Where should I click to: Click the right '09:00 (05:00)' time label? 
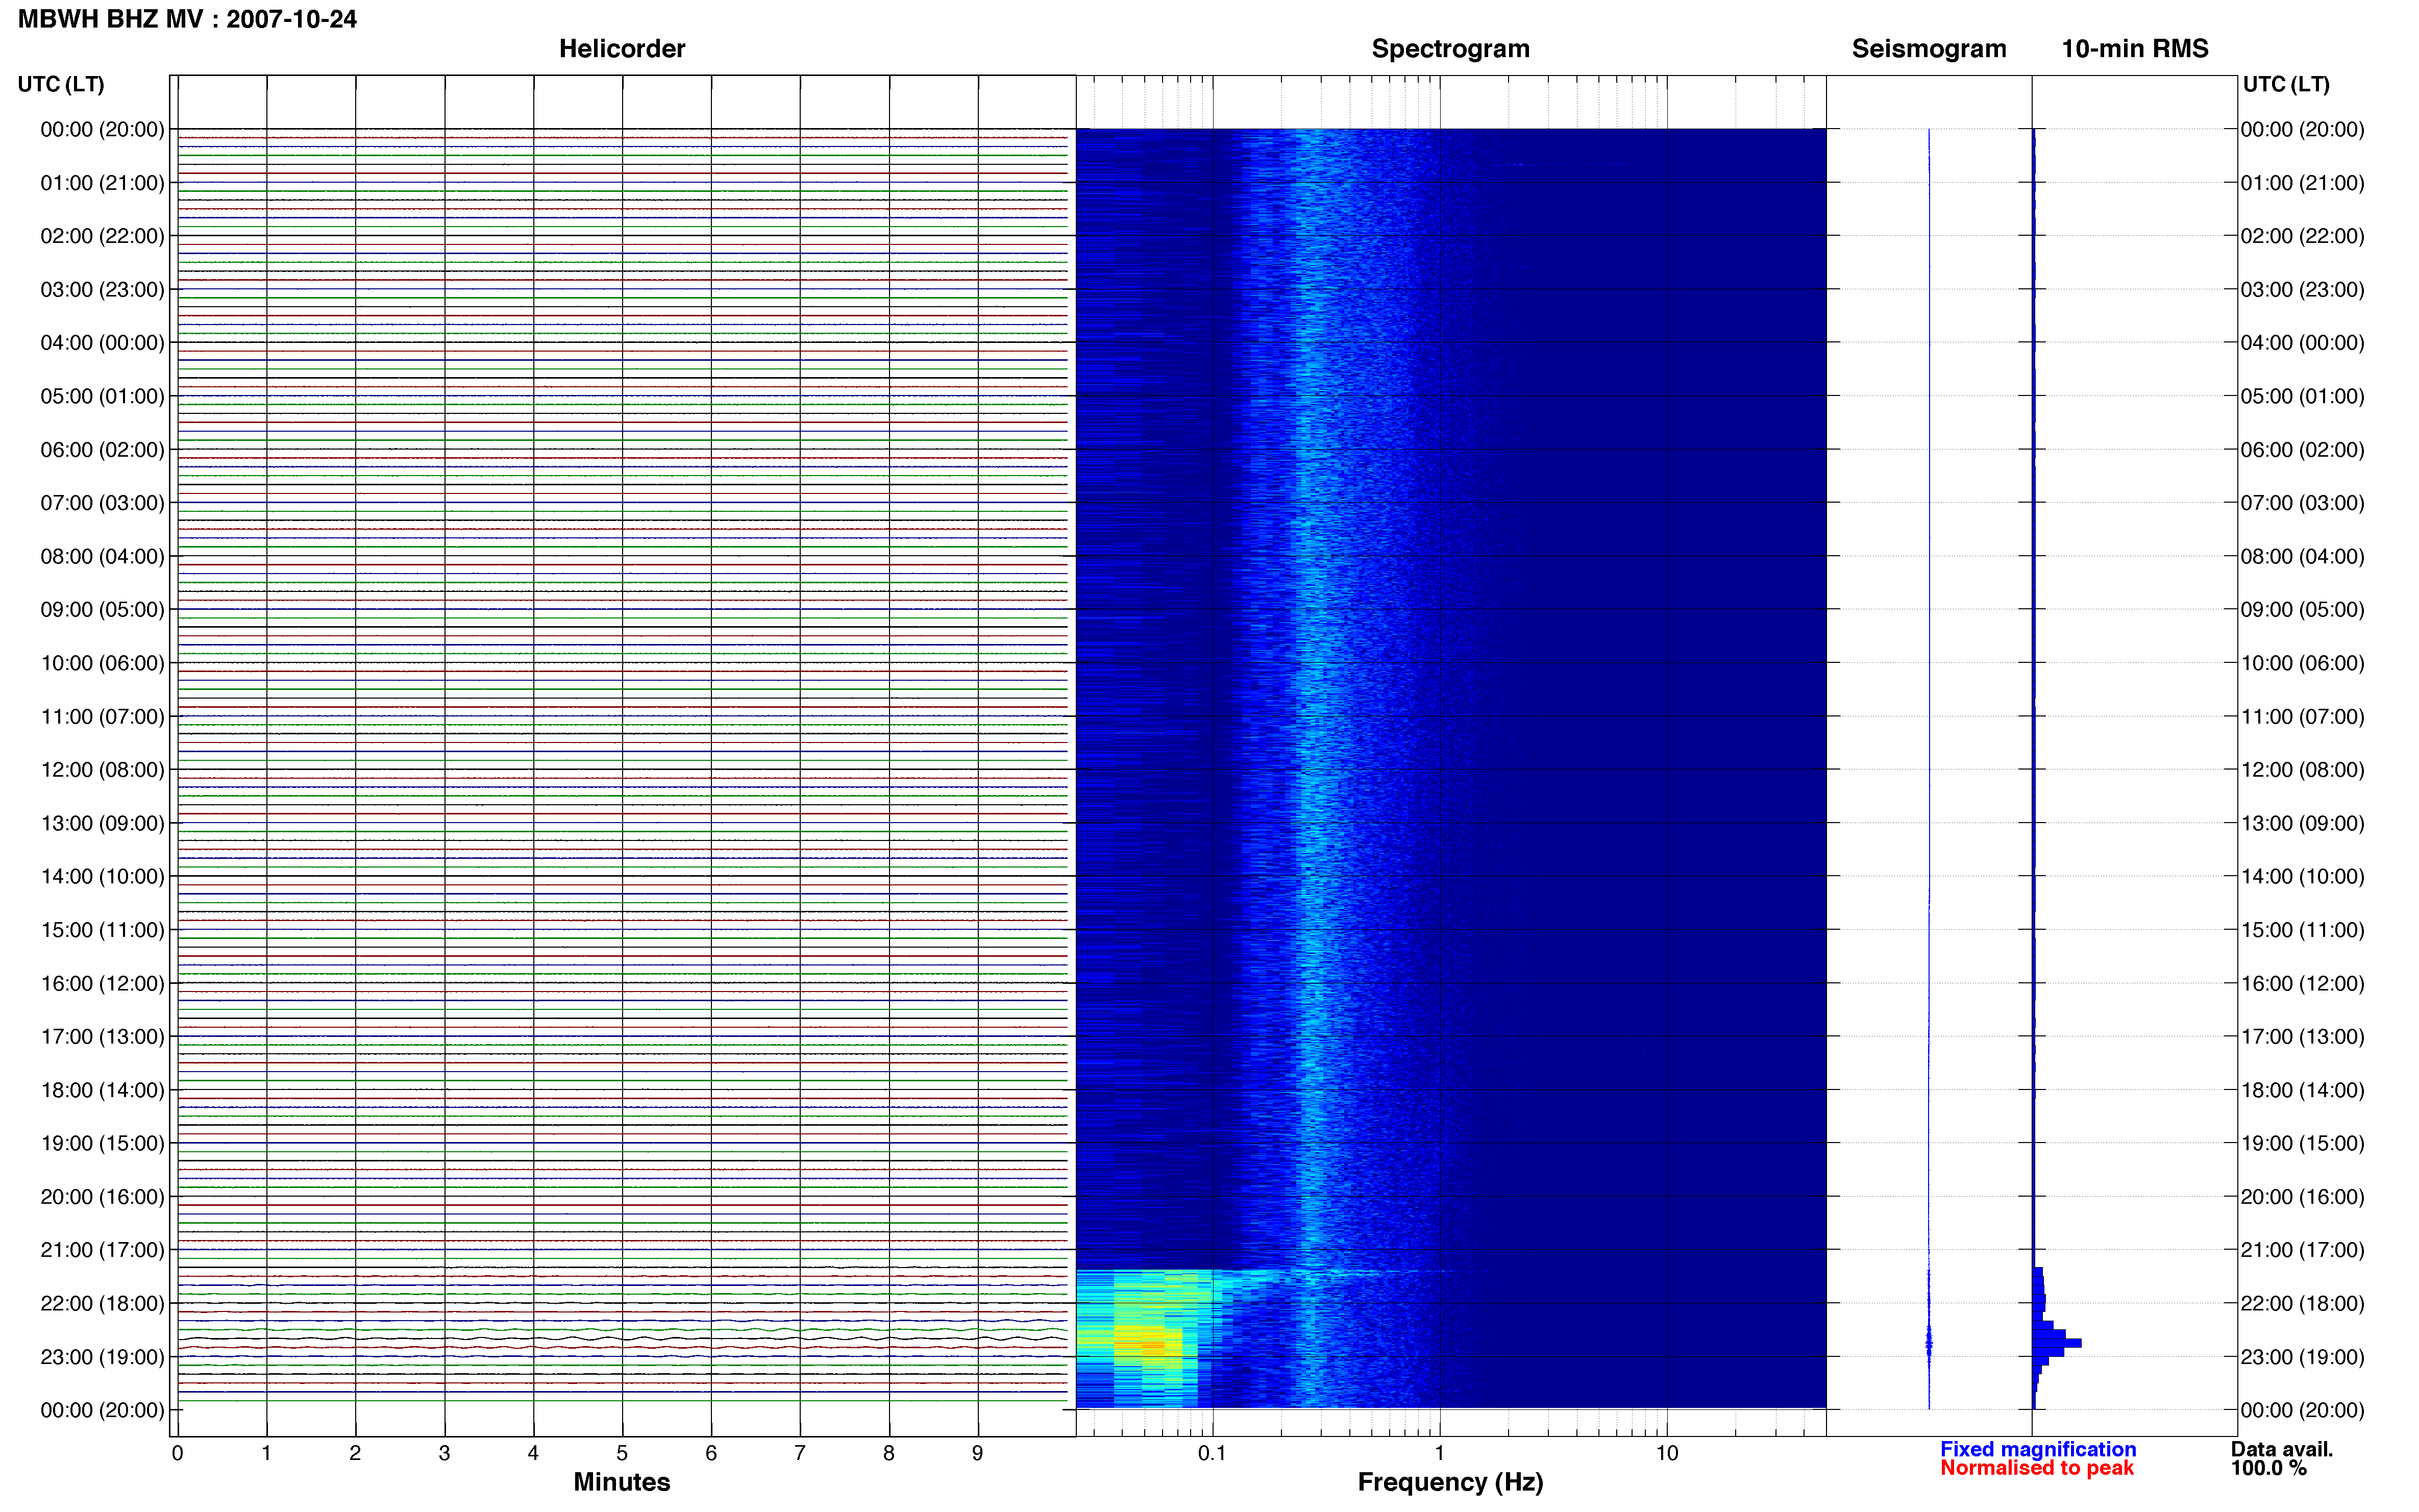click(x=2302, y=610)
